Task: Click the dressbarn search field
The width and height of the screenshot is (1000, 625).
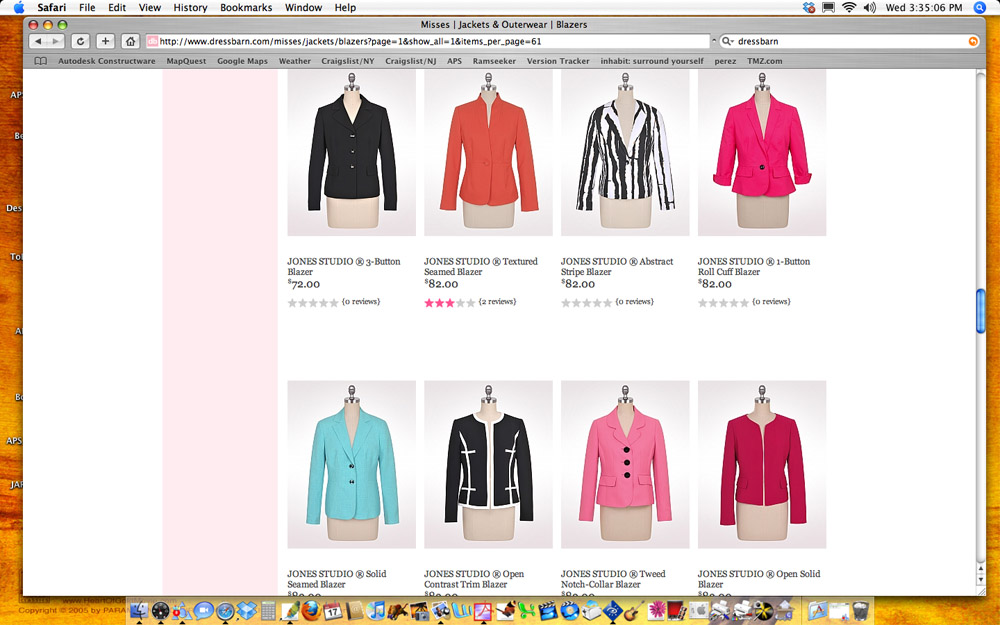Action: (848, 41)
